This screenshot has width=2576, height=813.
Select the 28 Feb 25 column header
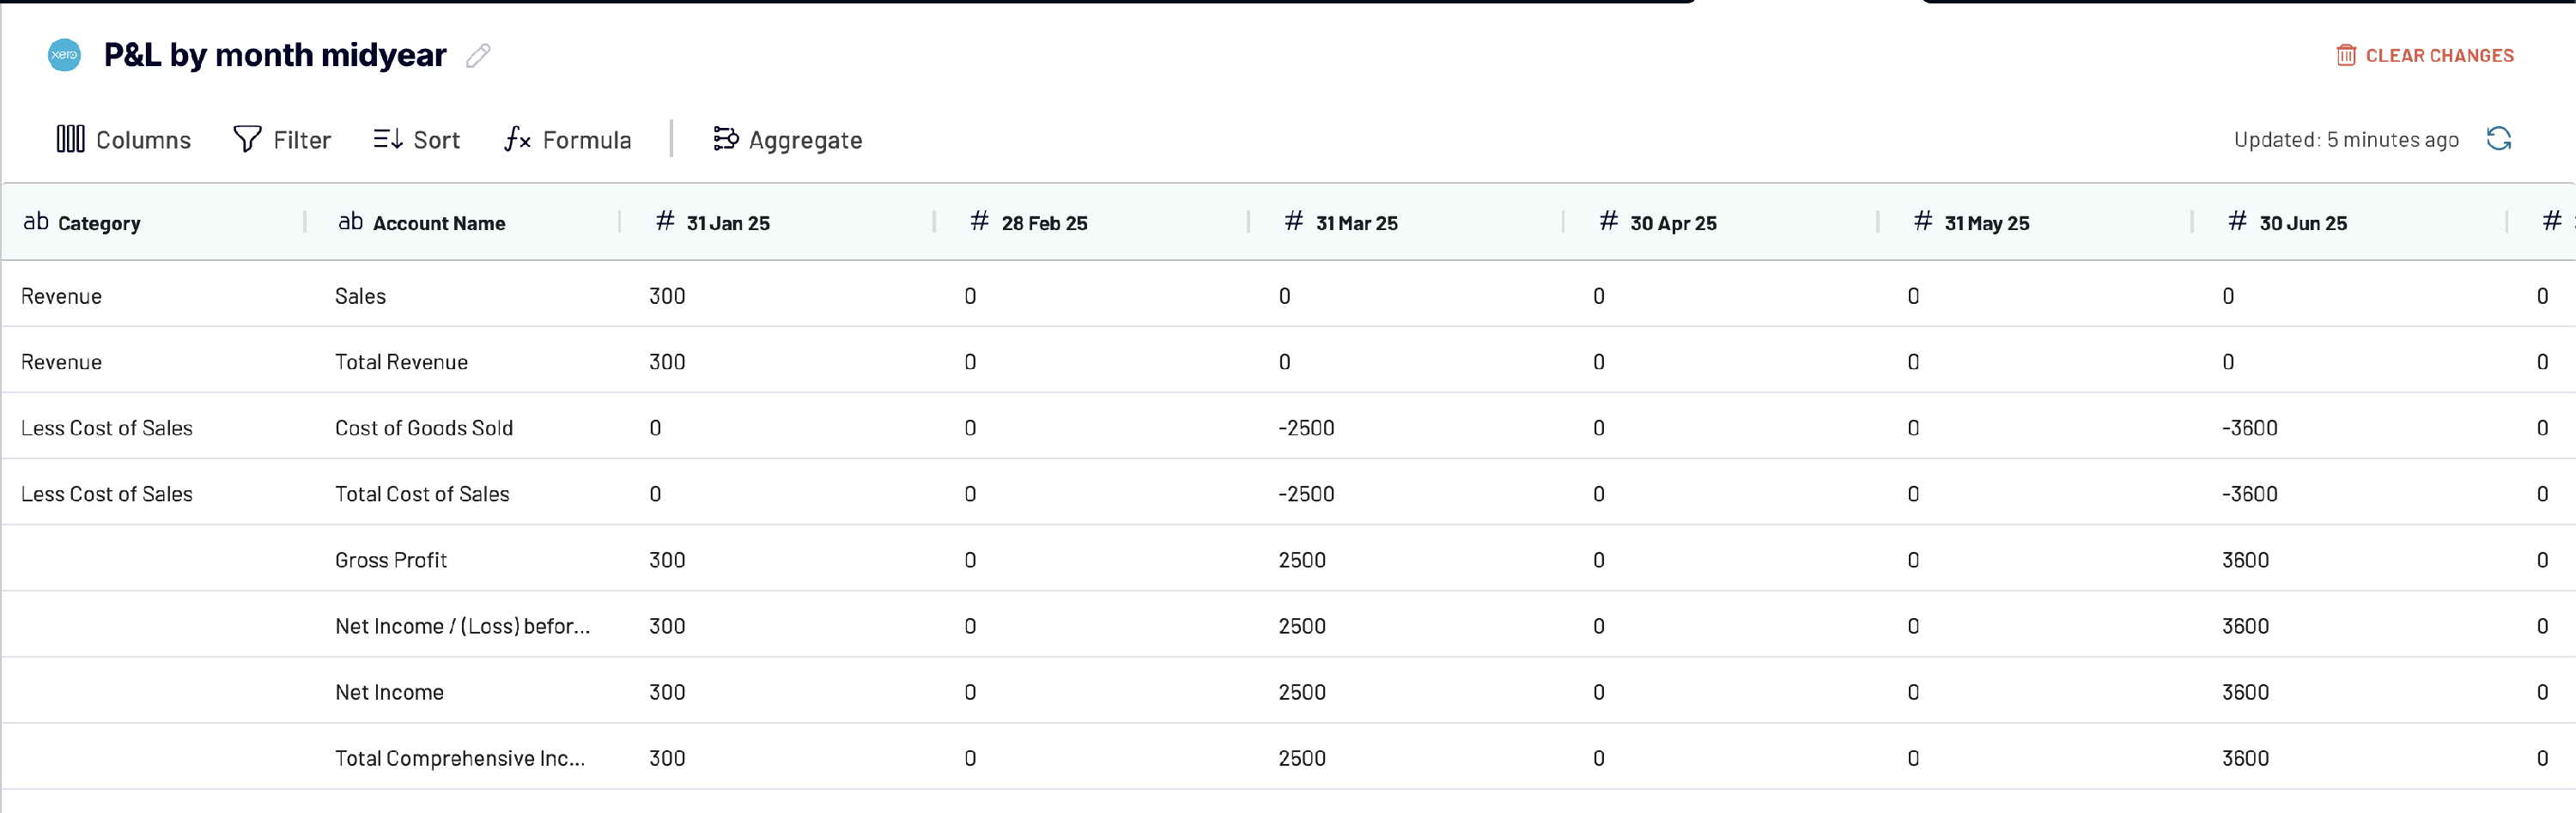pyautogui.click(x=1091, y=222)
